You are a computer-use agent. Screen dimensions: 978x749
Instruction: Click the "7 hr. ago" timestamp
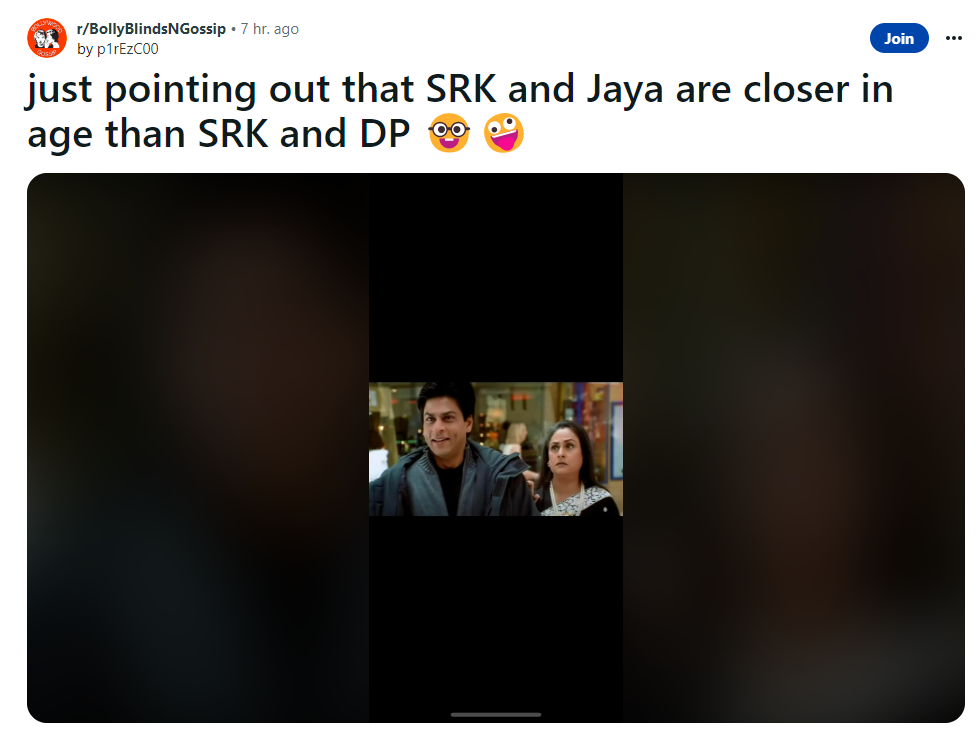(x=269, y=29)
